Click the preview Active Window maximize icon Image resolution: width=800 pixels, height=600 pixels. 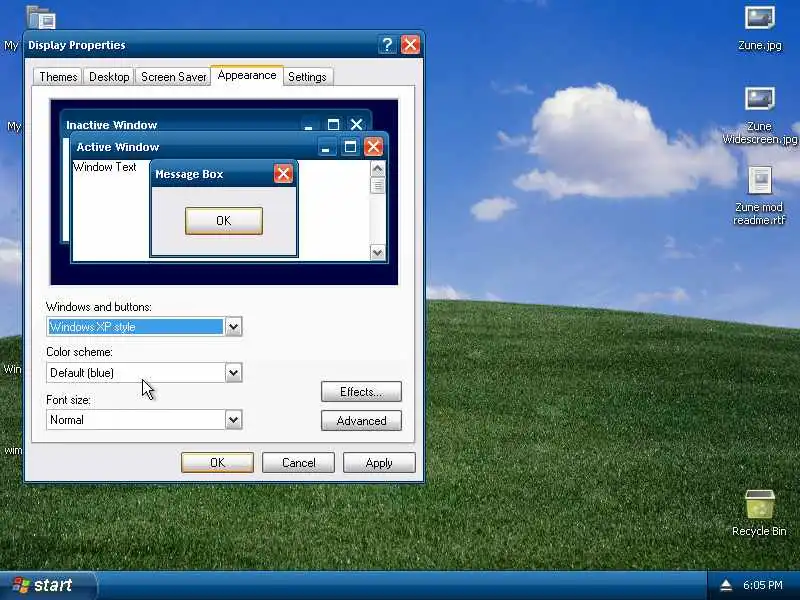(350, 147)
